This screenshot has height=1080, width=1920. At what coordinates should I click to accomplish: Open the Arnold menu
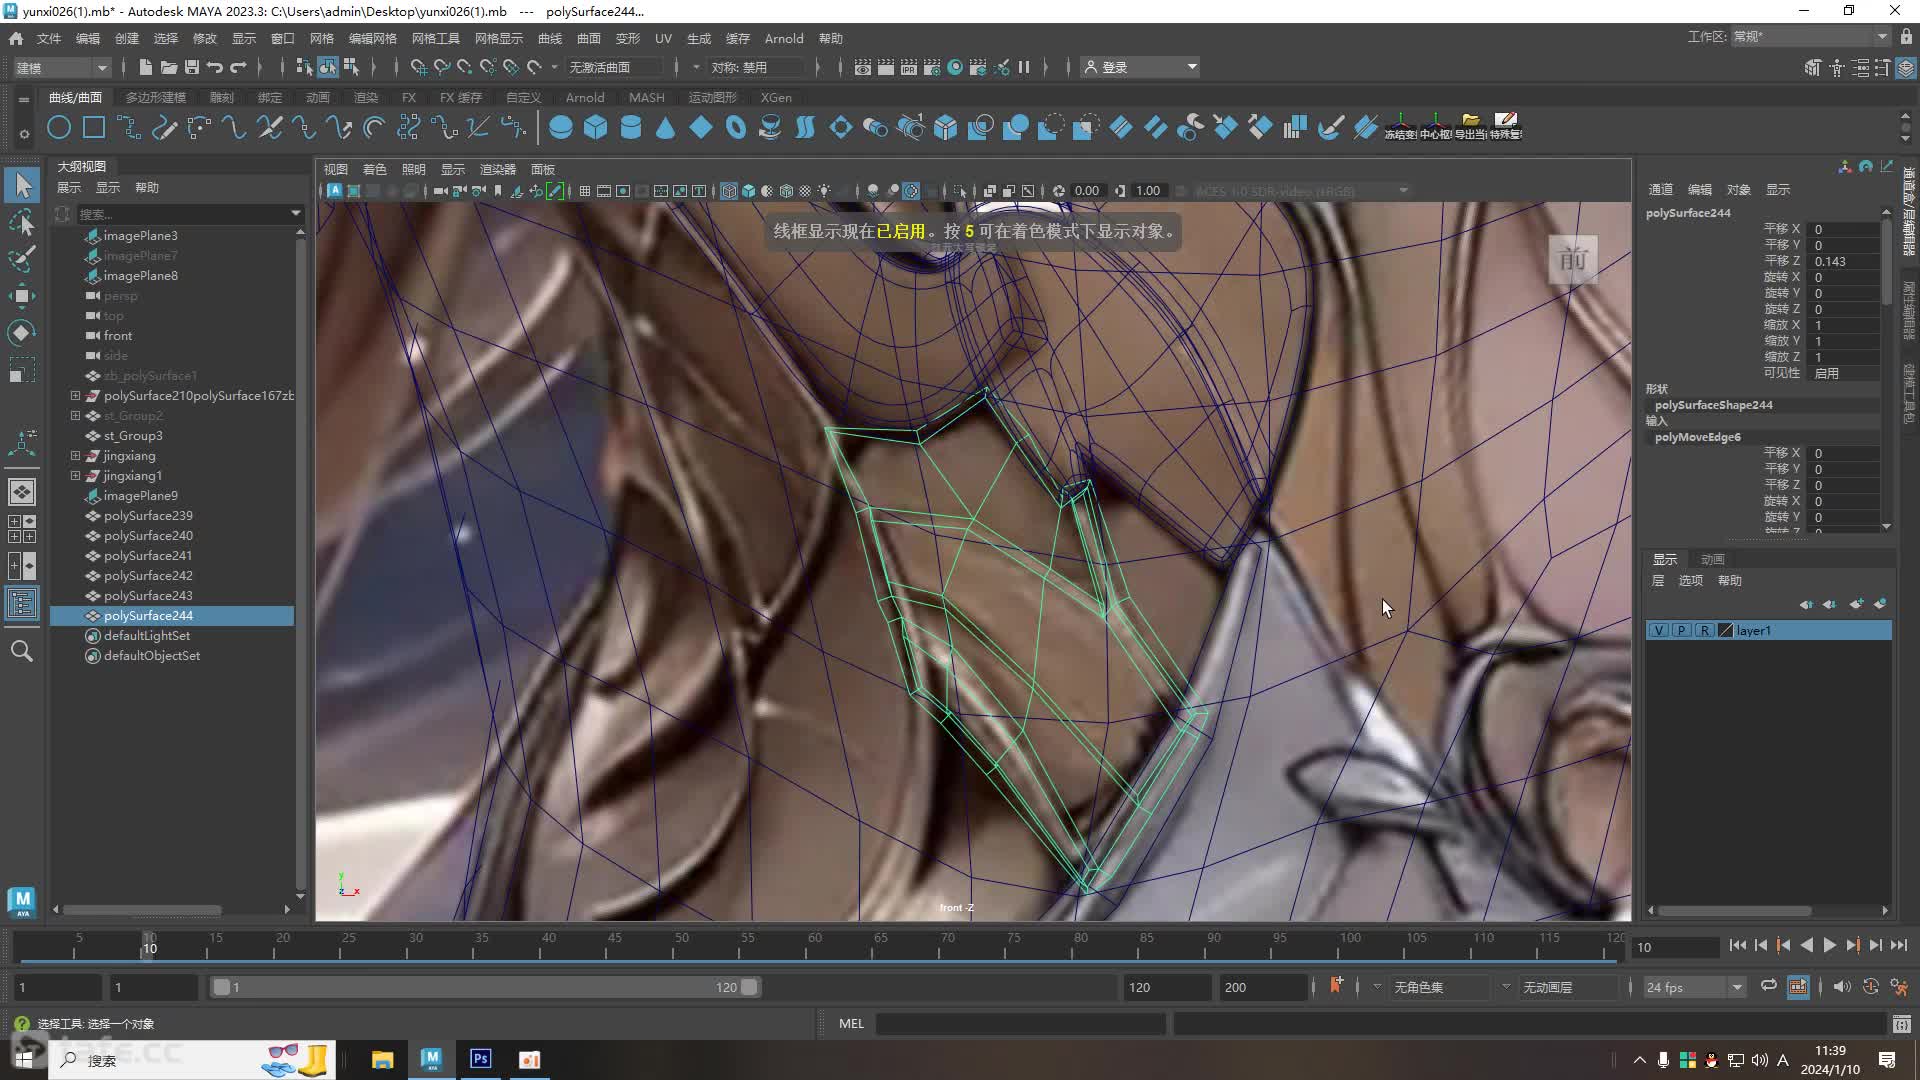click(x=784, y=38)
